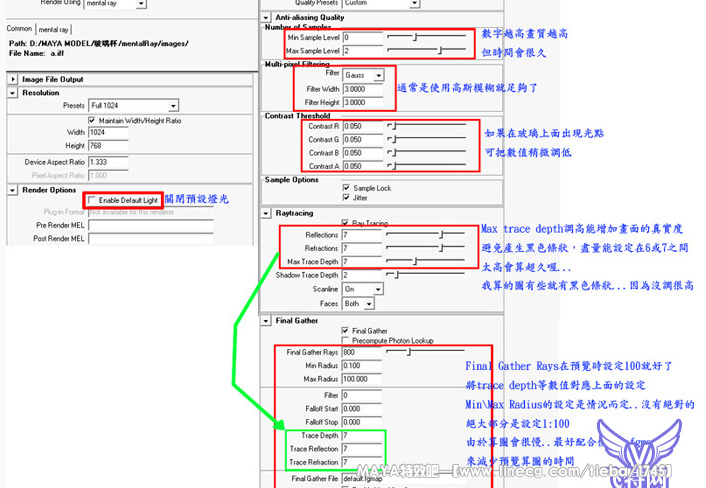This screenshot has width=706, height=488.
Task: Click the Max Sample Level field
Action: click(x=363, y=51)
